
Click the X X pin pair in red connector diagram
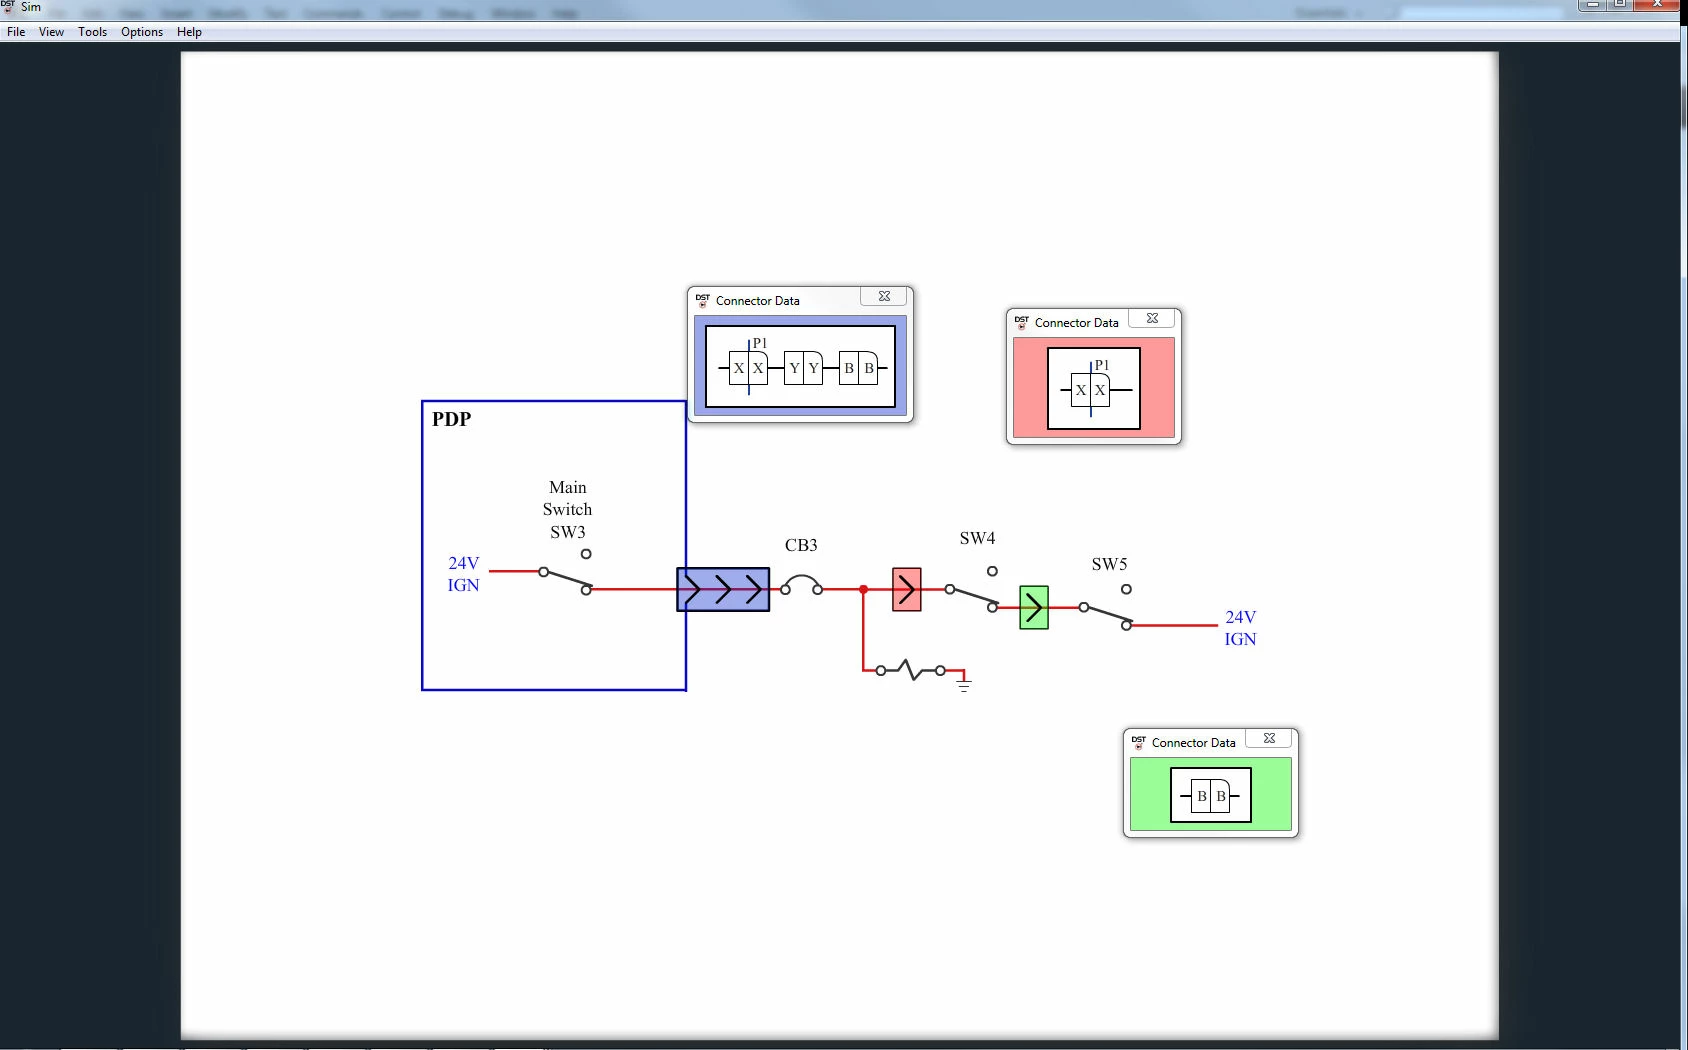point(1091,390)
